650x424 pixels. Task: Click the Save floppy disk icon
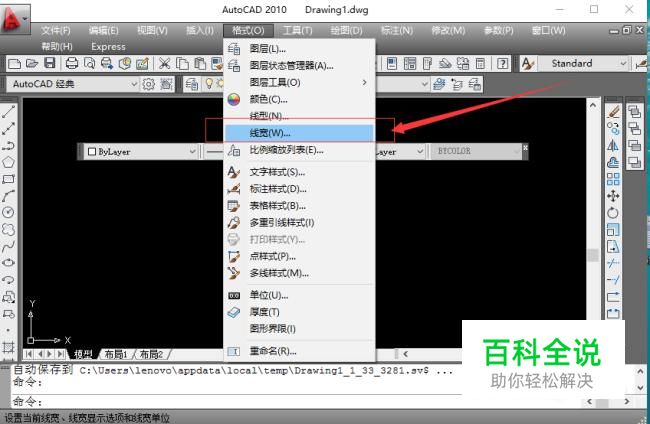coord(50,63)
